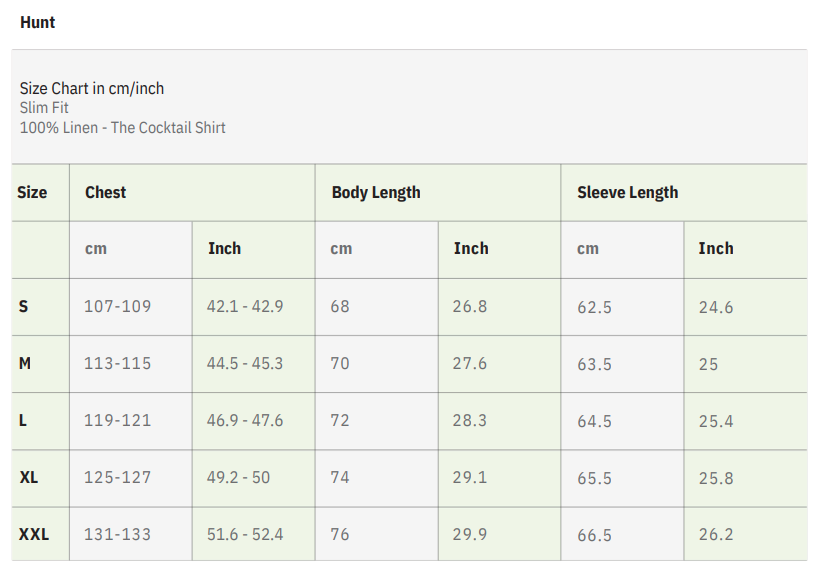Click the 107-109 chest cm cell
Image resolution: width=821 pixels, height=575 pixels.
point(118,306)
